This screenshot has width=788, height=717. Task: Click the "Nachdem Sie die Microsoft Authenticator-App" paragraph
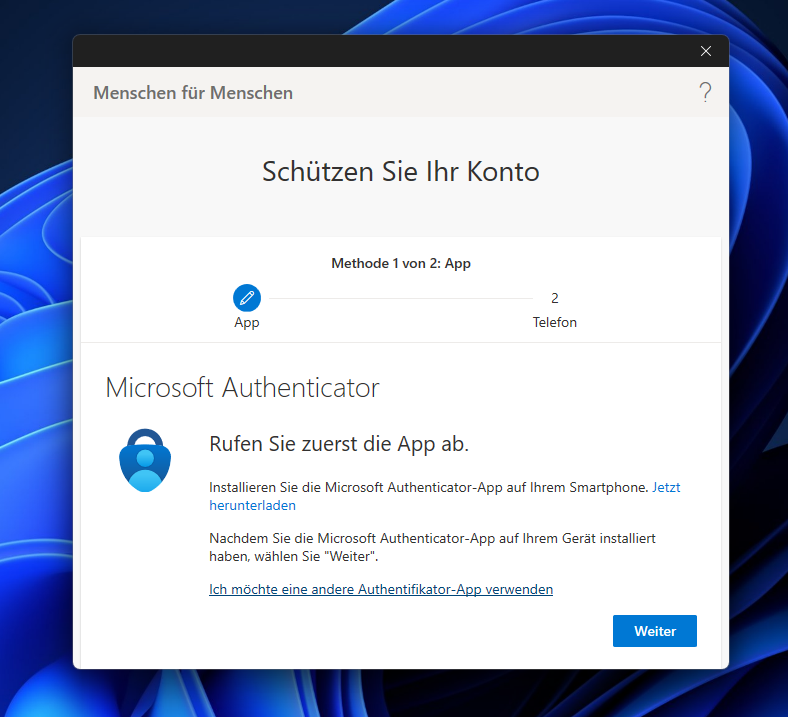(432, 547)
